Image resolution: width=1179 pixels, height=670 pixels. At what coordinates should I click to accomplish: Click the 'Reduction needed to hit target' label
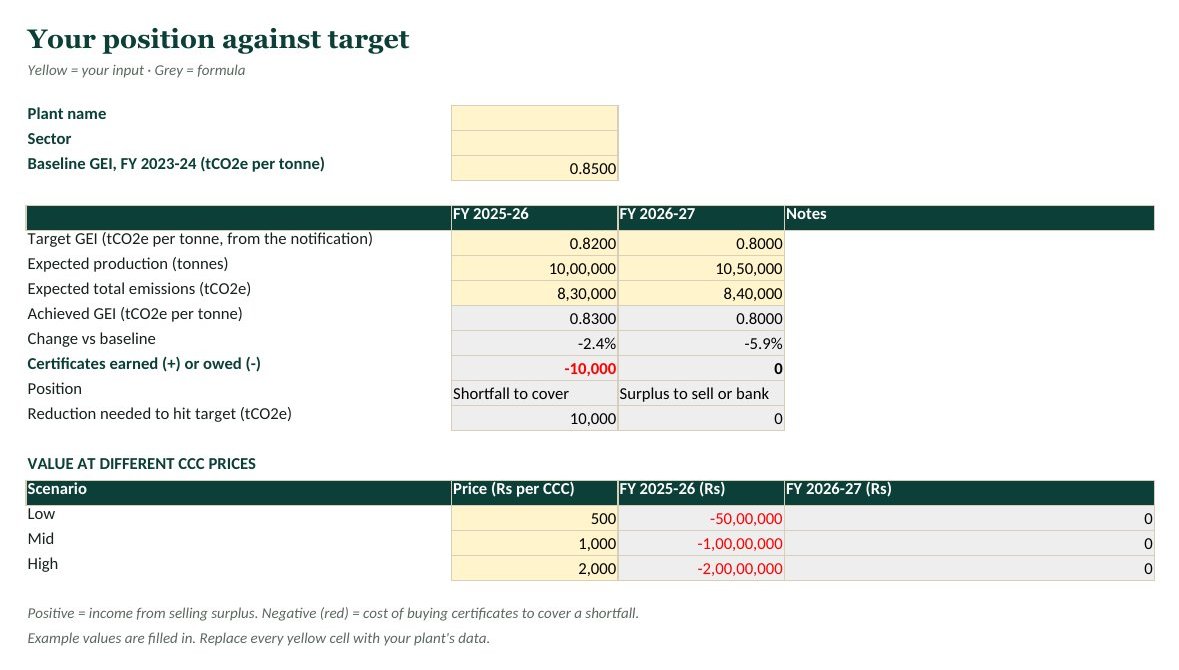[159, 414]
